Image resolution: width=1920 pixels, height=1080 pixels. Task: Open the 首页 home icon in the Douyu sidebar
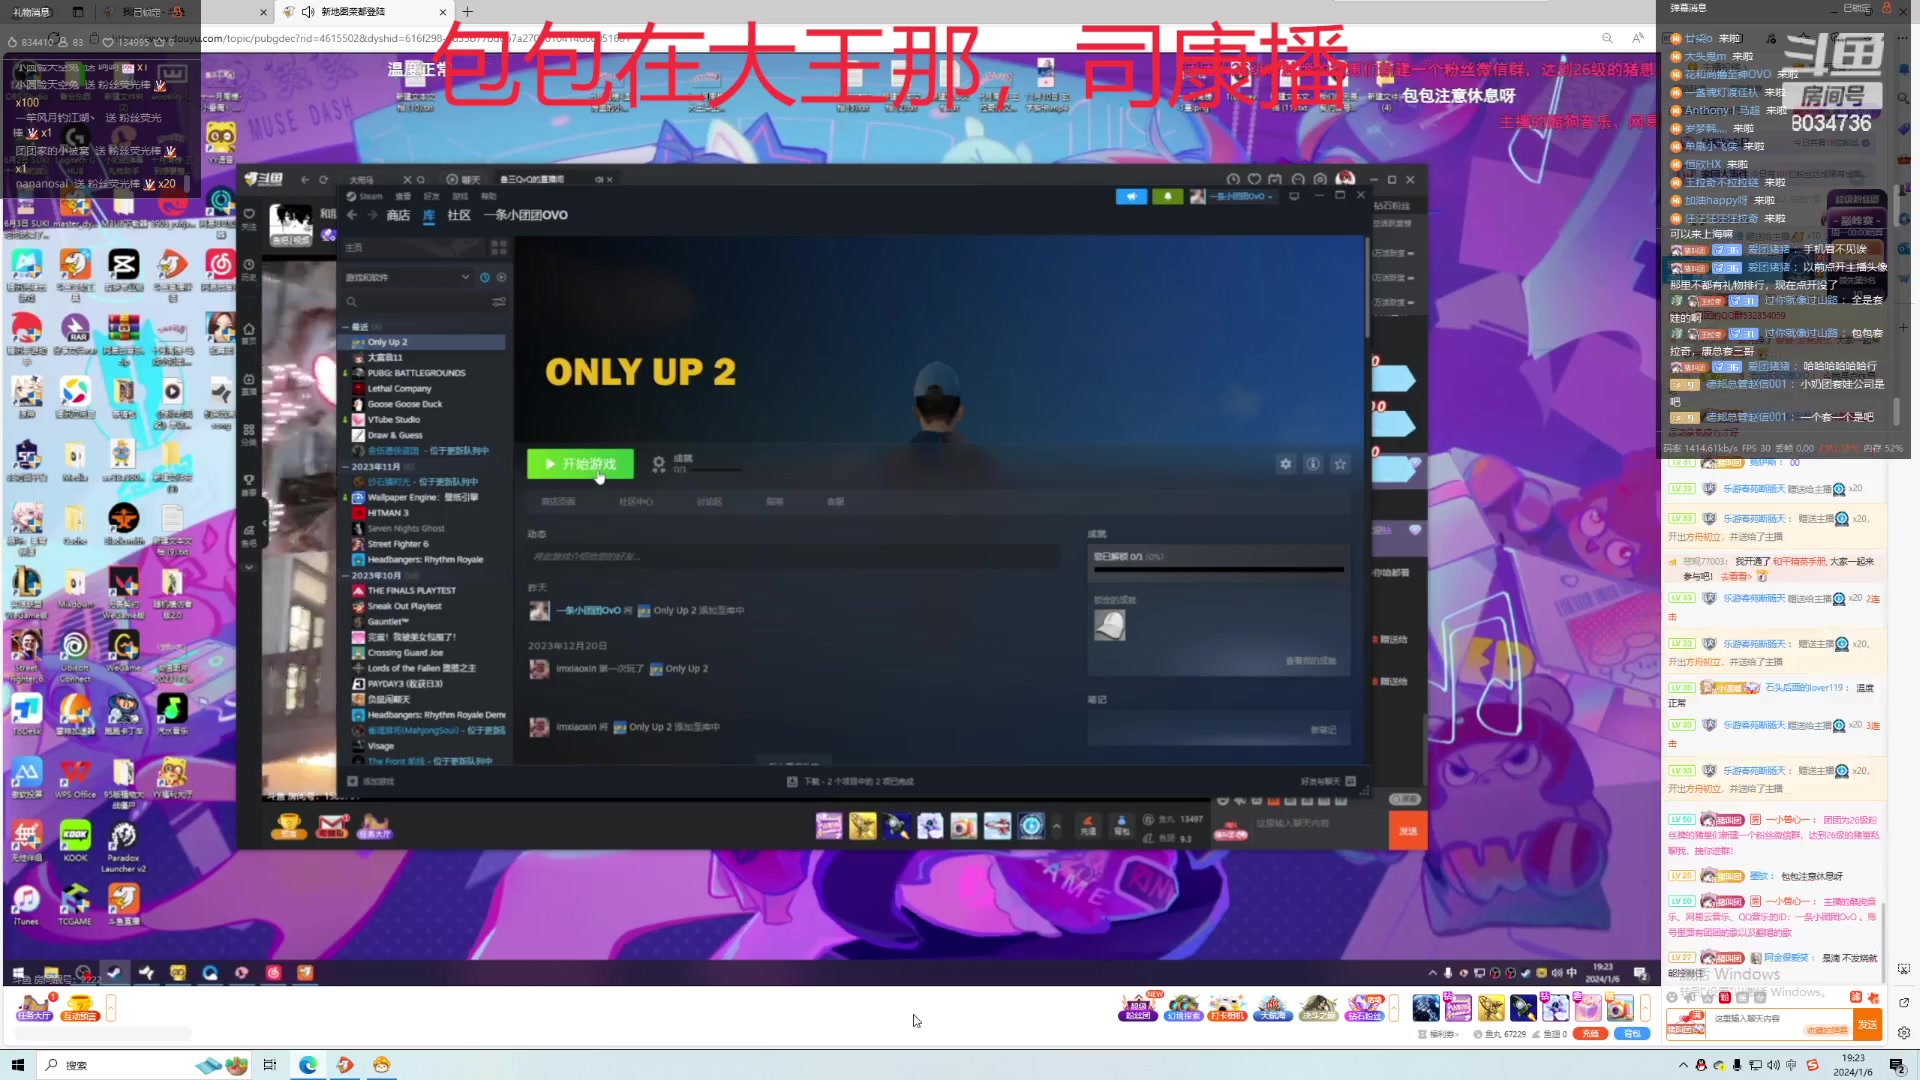coord(249,333)
